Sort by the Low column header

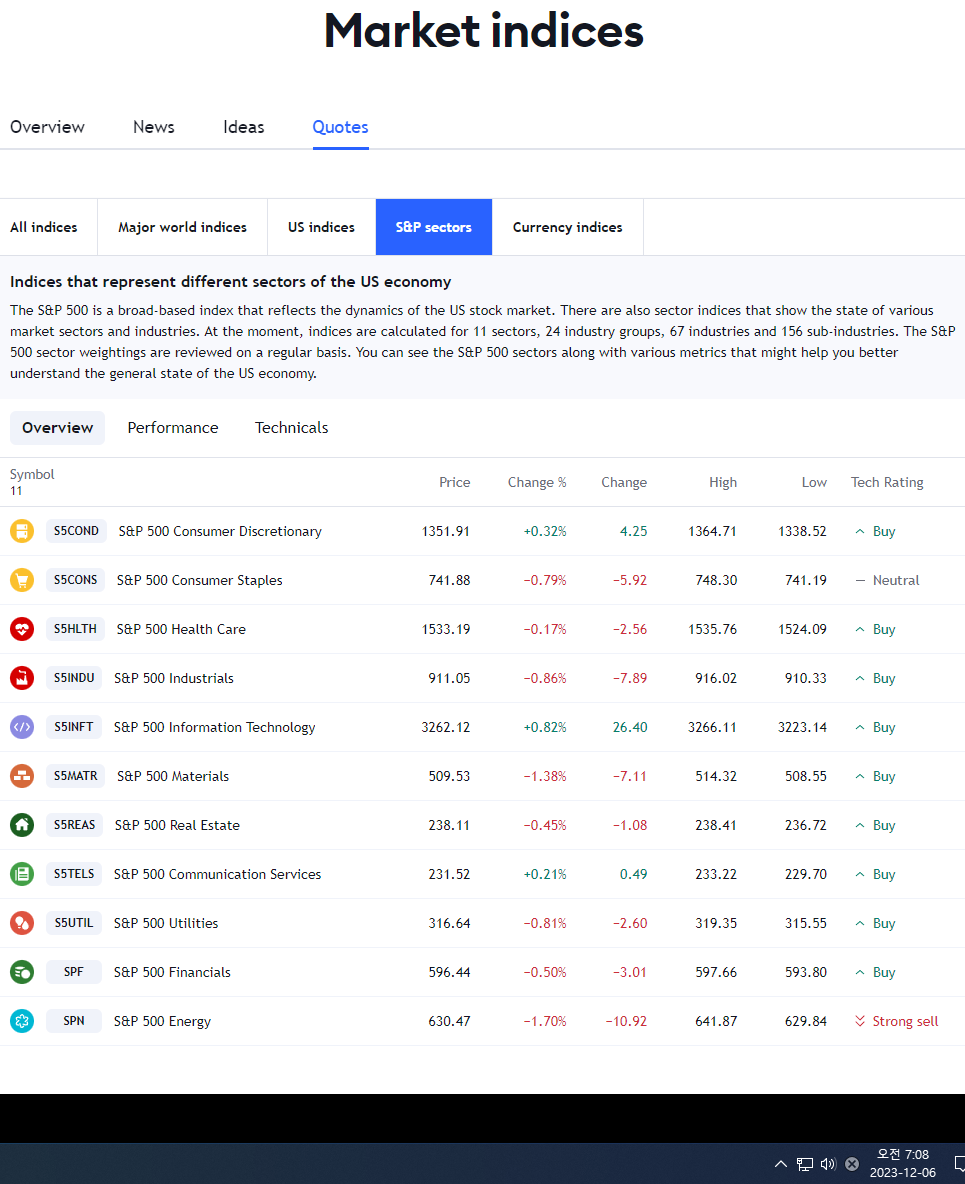[814, 483]
